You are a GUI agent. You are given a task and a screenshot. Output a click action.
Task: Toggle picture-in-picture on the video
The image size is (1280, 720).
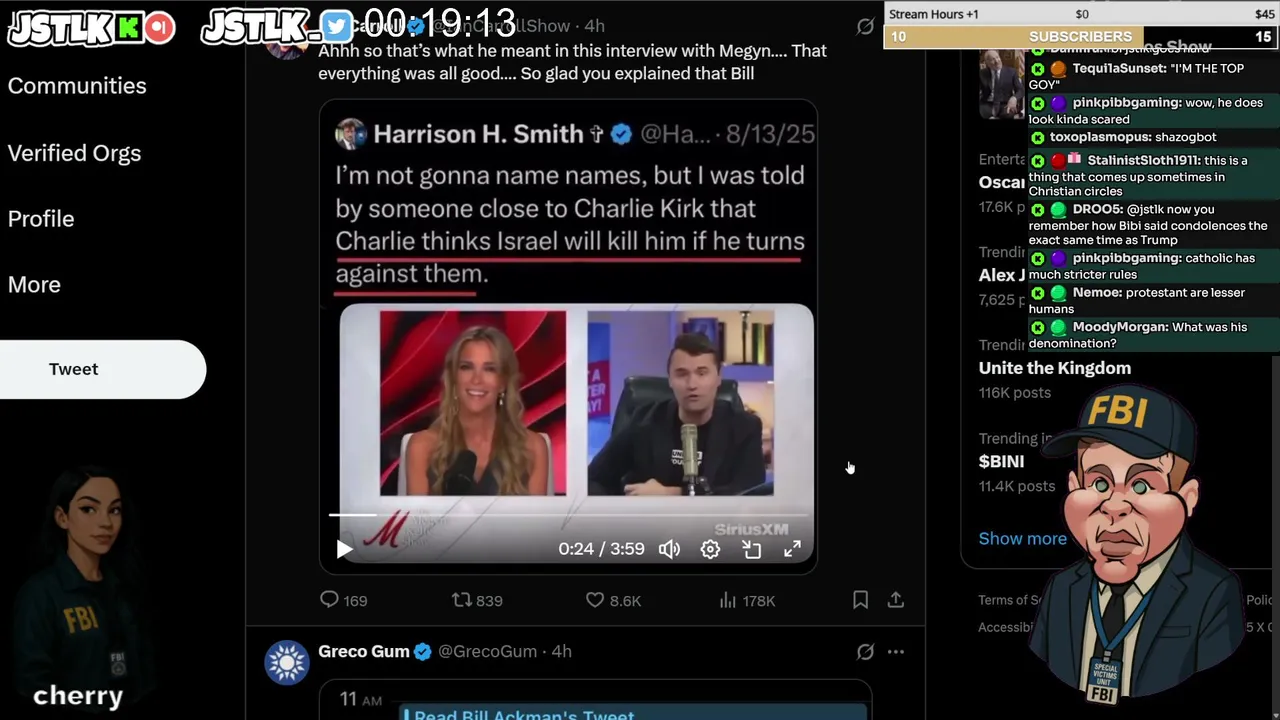click(752, 549)
